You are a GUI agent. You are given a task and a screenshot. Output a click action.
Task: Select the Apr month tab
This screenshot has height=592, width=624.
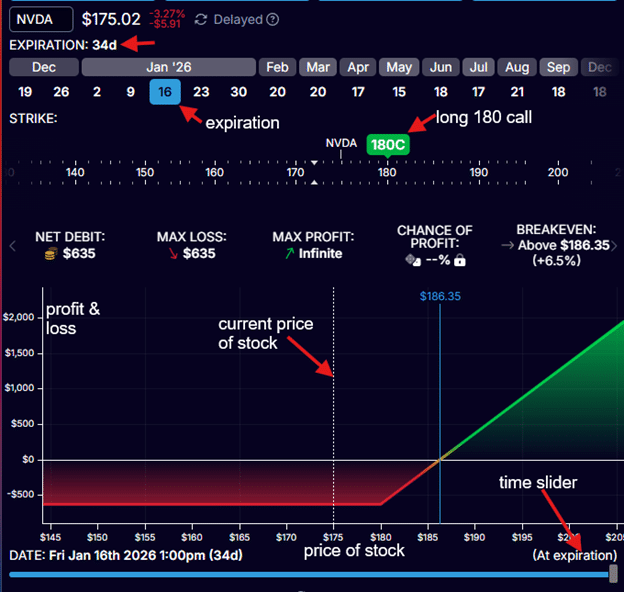tap(358, 67)
